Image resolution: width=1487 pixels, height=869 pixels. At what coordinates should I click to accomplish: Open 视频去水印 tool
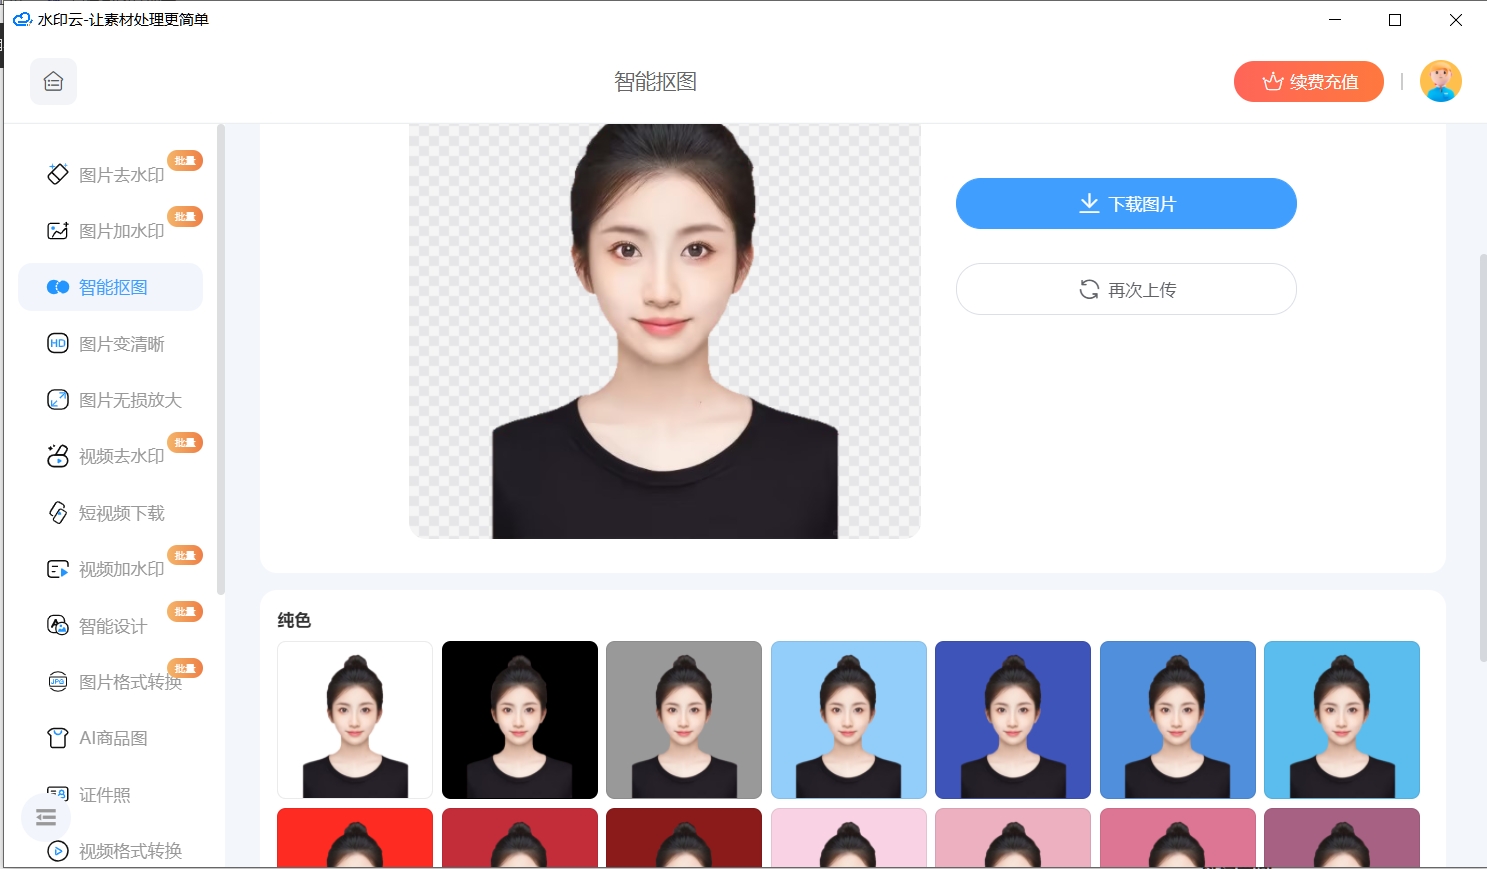pyautogui.click(x=110, y=456)
